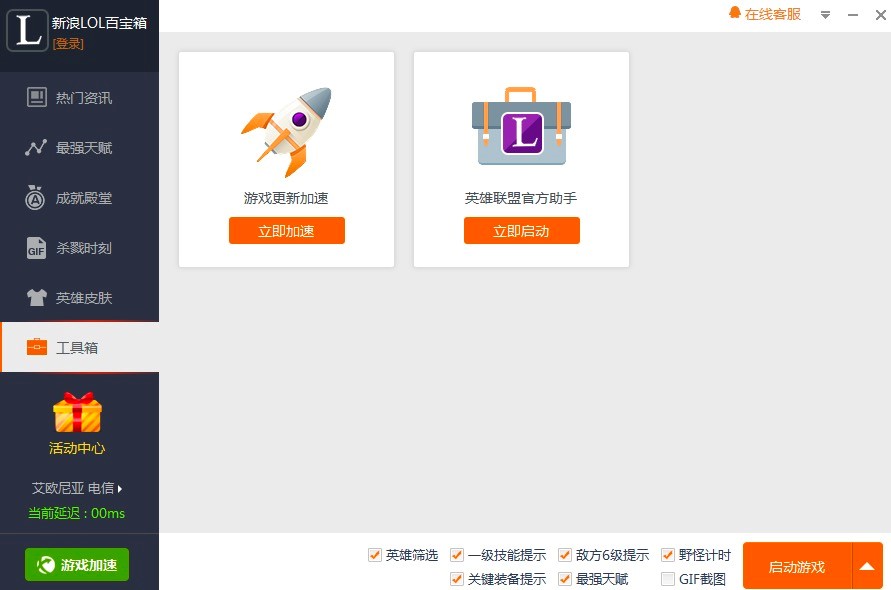
Task: Select the 英雄皮肤 tab
Action: [x=80, y=297]
